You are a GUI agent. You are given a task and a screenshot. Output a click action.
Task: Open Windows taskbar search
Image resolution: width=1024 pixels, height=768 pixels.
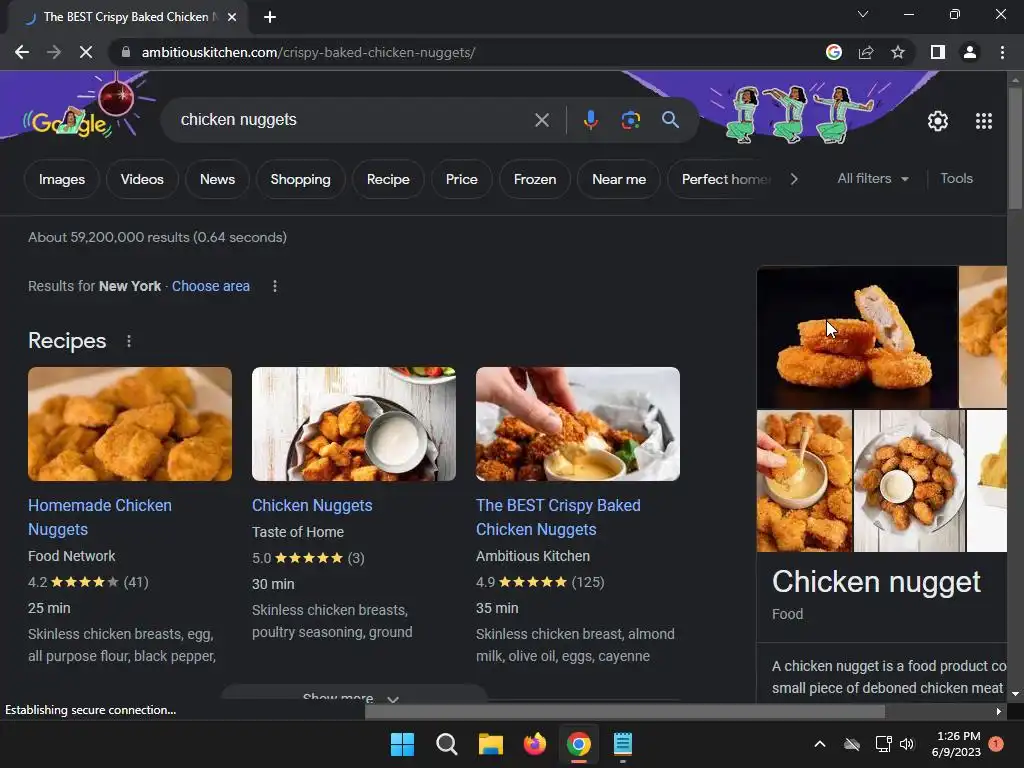[447, 744]
